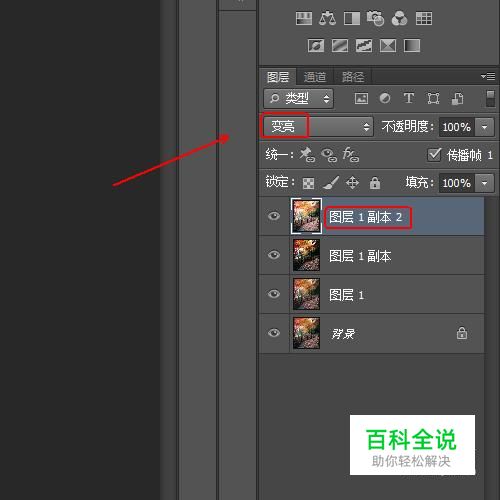Viewport: 500px width, 500px height.
Task: Add a Color Lookup adjustment (grid icon)
Action: pyautogui.click(x=424, y=19)
